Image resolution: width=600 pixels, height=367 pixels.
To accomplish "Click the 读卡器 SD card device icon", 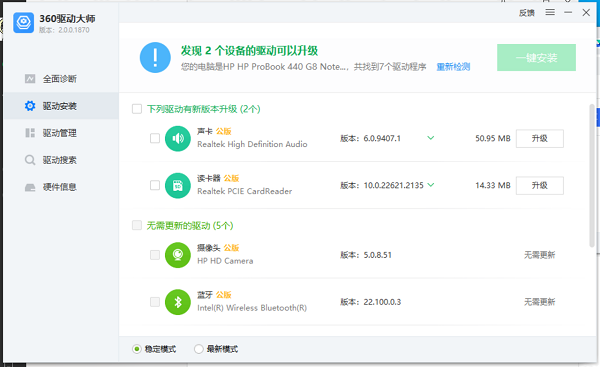I will (x=178, y=186).
